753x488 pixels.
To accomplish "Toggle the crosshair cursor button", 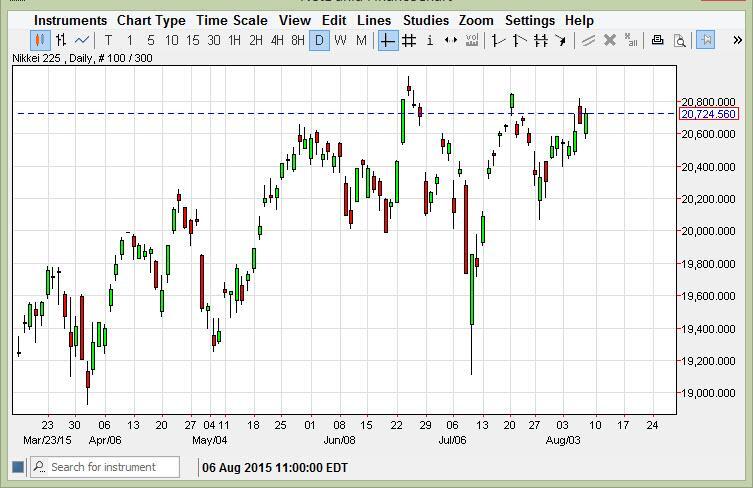I will (388, 40).
